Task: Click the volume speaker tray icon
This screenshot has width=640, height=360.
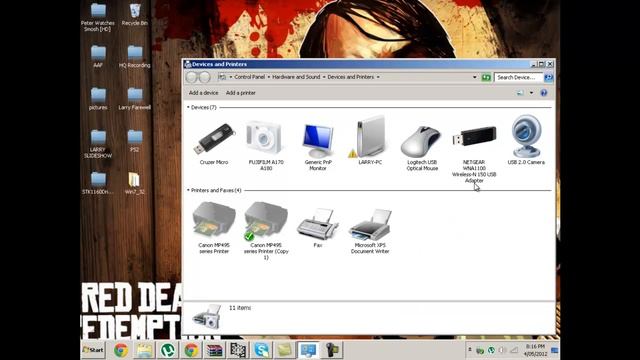Action: 502,350
